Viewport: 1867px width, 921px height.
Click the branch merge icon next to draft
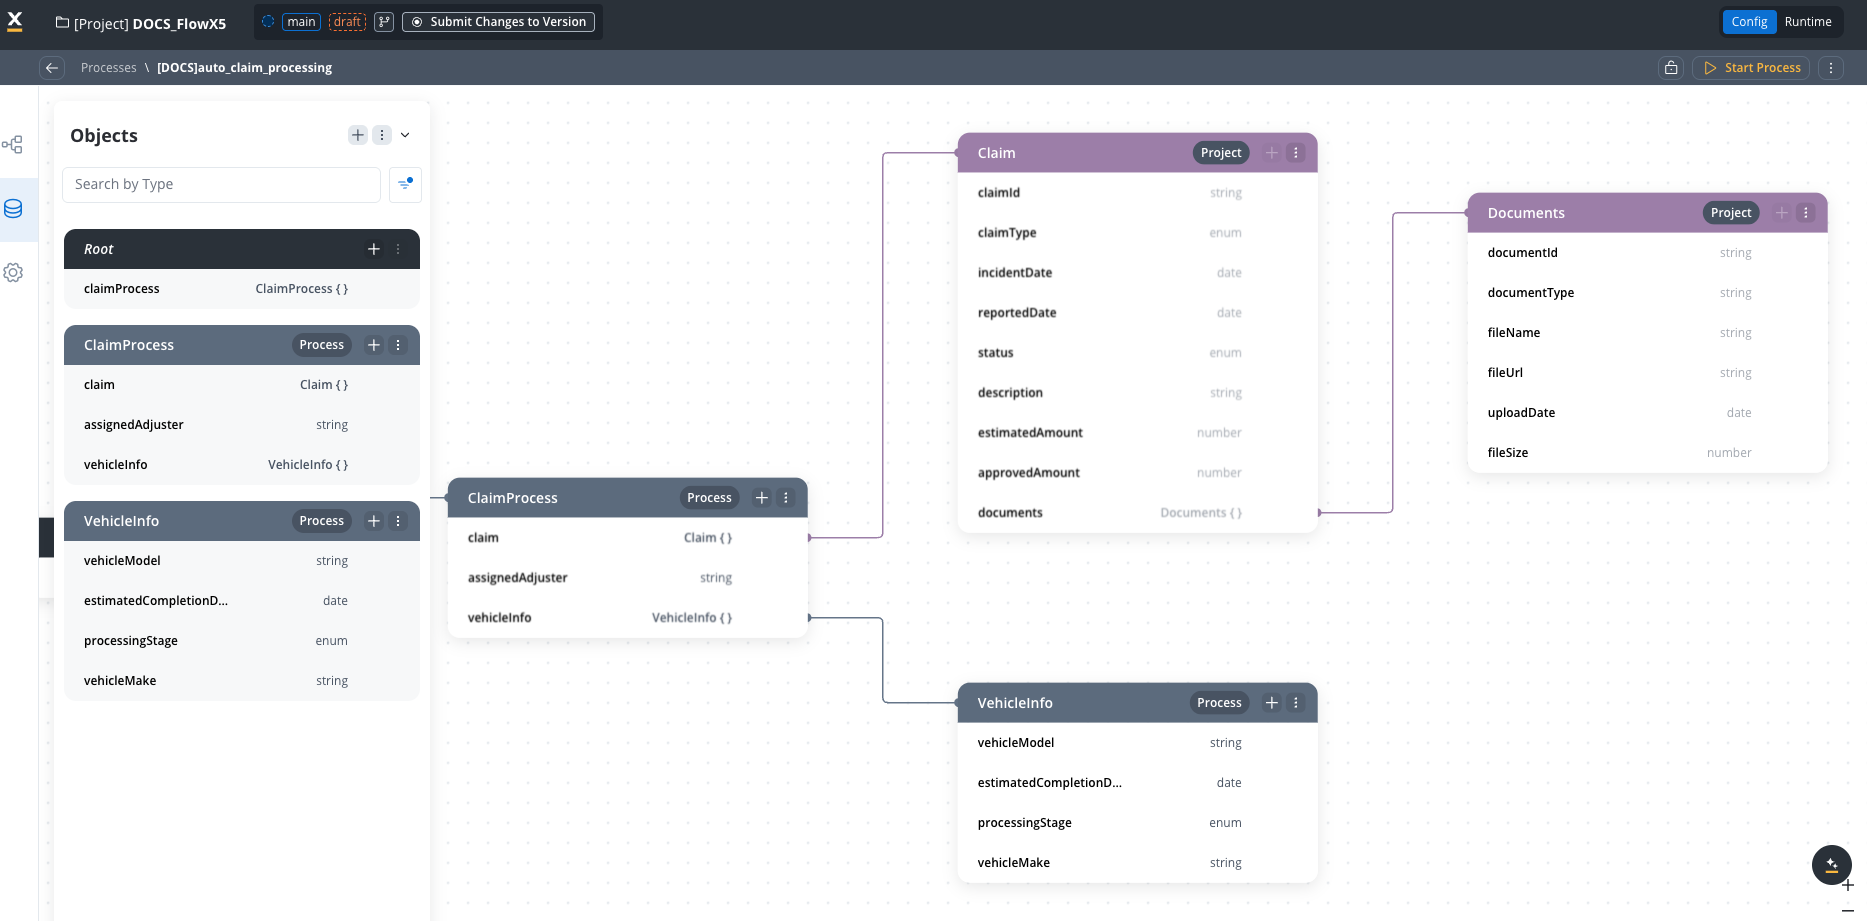coord(384,22)
